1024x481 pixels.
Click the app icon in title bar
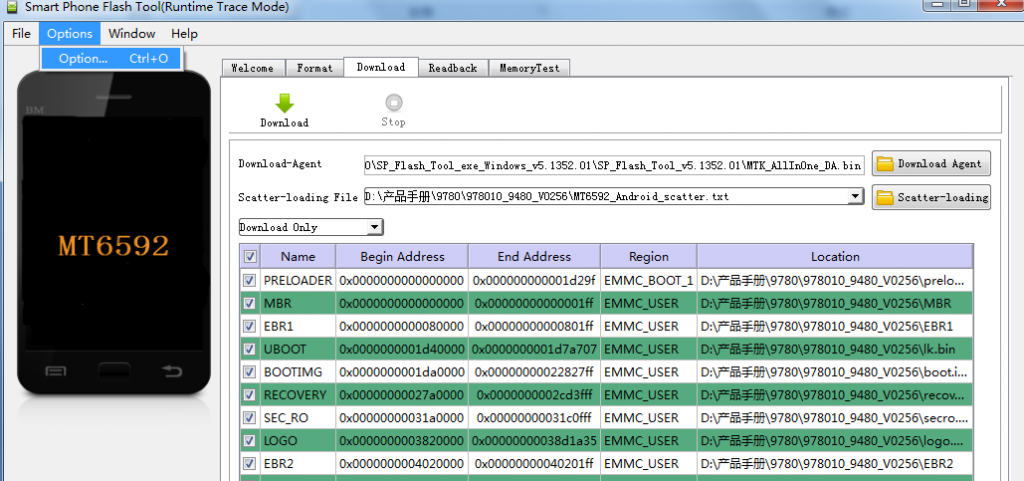[10, 7]
